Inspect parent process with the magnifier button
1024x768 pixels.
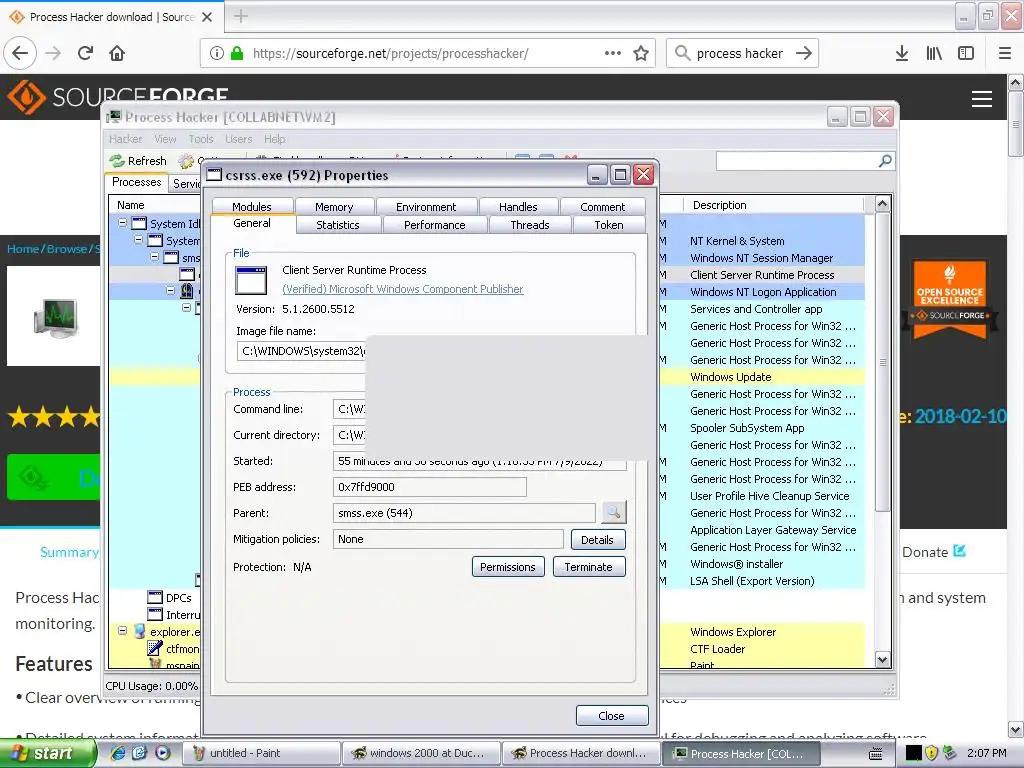(x=613, y=513)
